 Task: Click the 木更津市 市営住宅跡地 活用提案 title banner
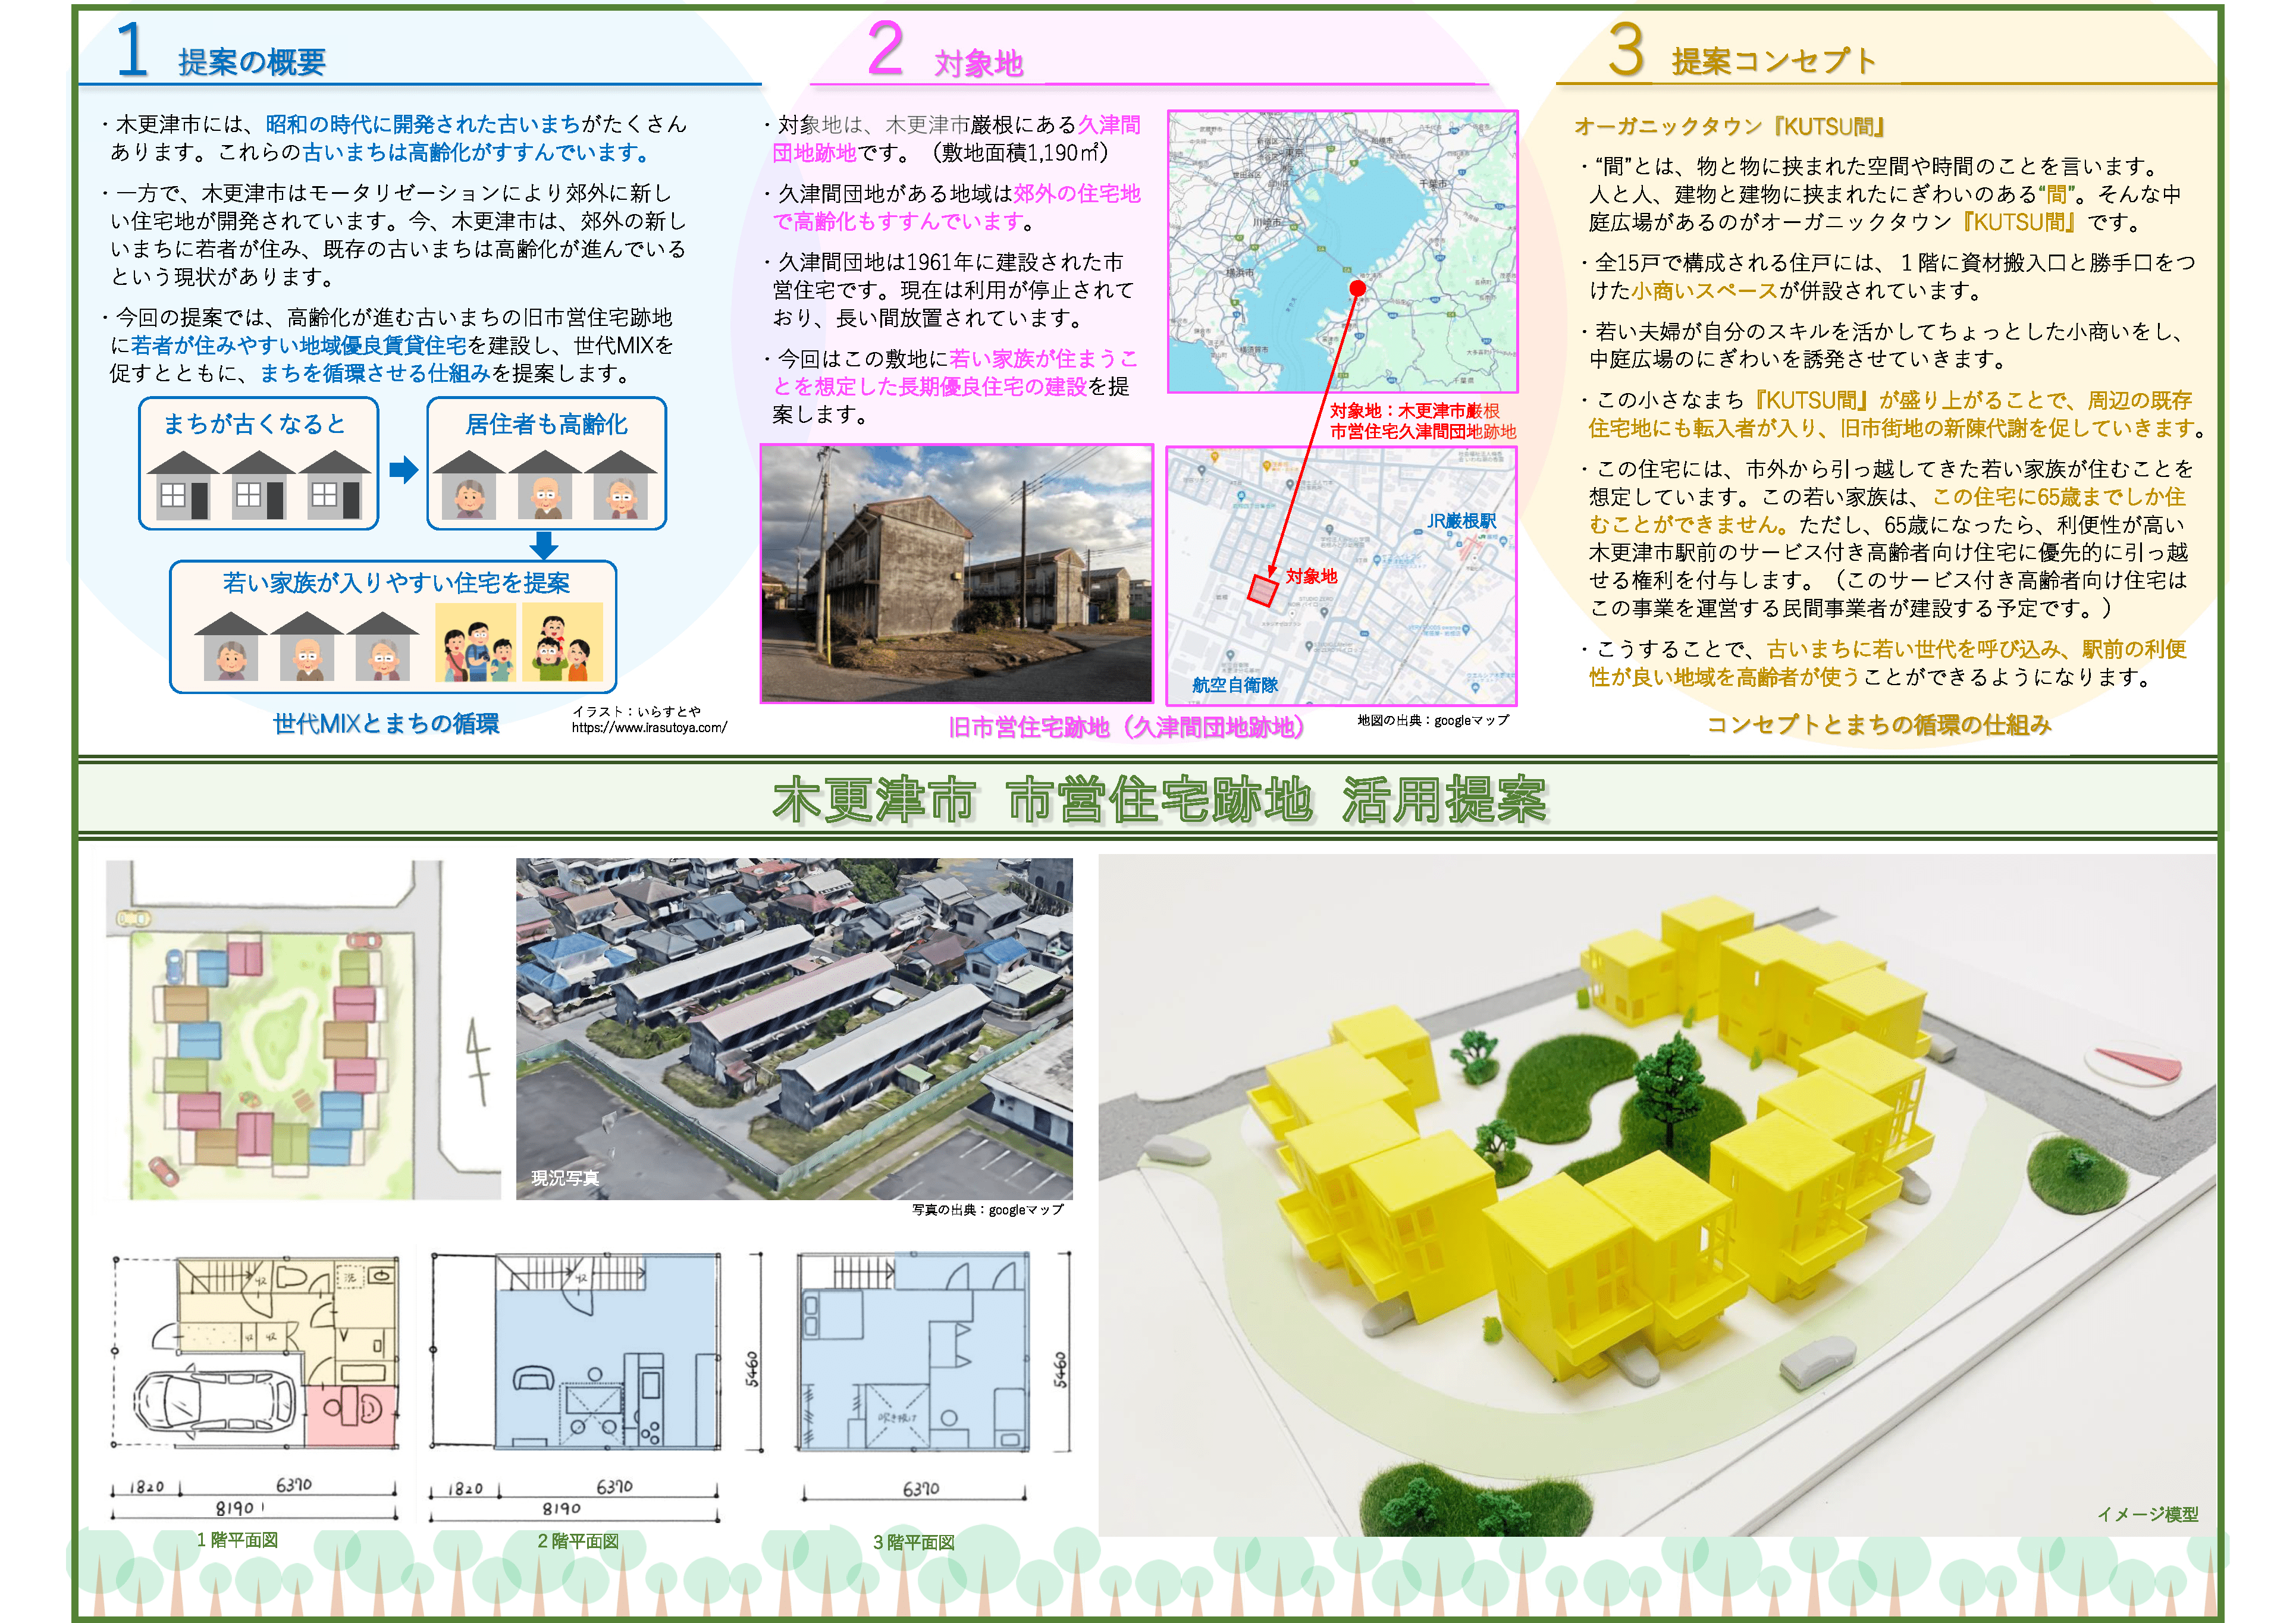coord(1160,799)
